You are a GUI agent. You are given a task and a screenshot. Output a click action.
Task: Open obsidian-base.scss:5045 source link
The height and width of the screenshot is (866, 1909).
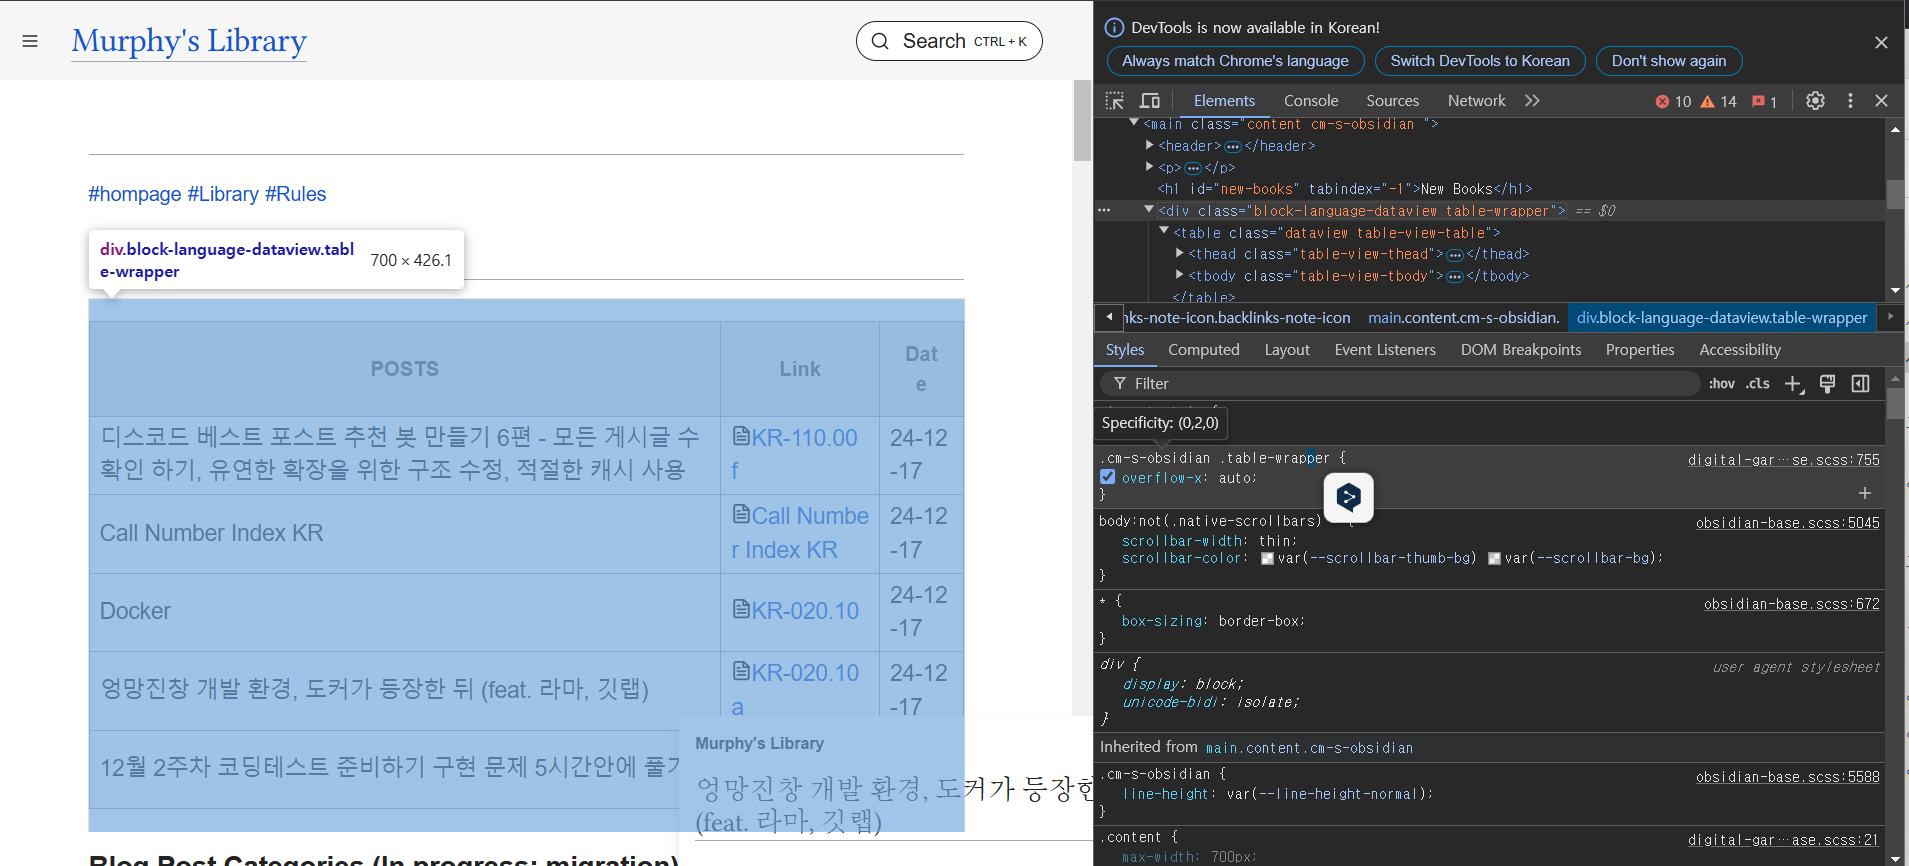(x=1788, y=523)
